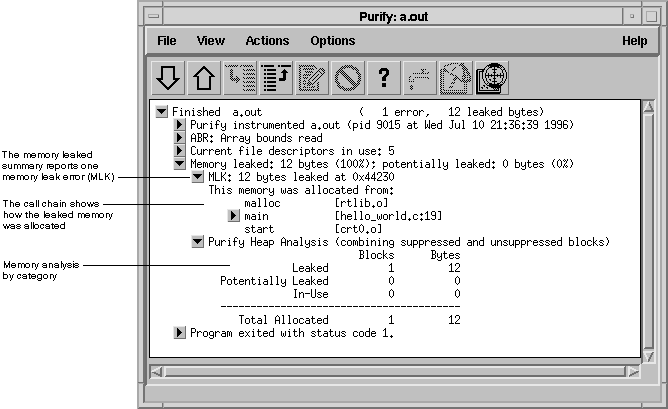Click the Leaked row showing 1 block

tap(376, 268)
